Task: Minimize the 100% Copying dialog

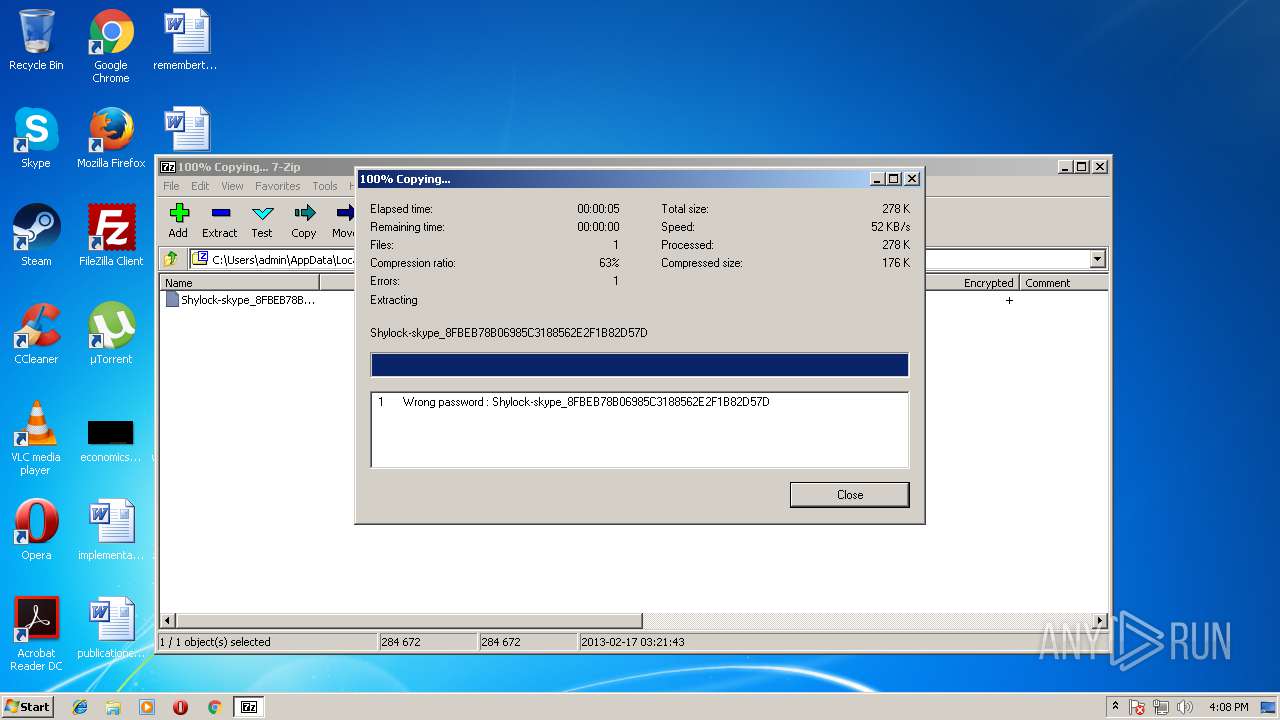Action: (877, 179)
